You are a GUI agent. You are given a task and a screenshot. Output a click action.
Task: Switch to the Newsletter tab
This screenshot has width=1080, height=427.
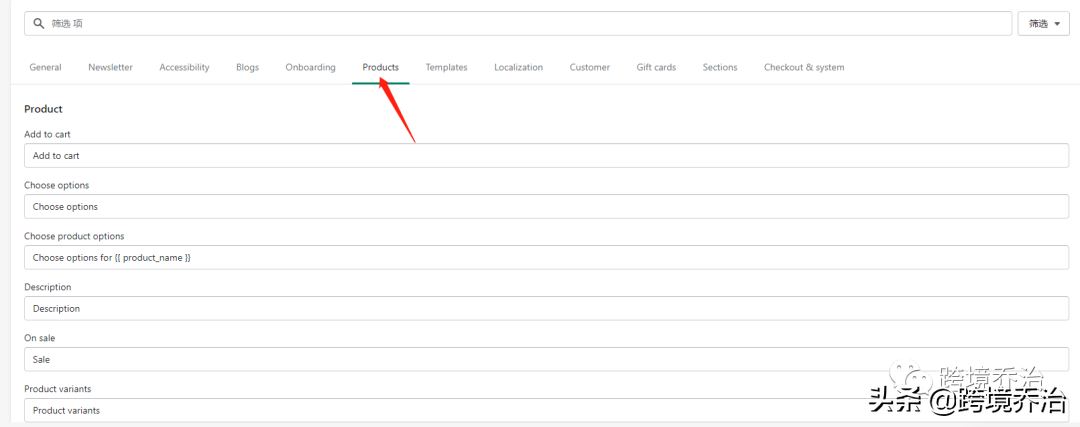click(110, 67)
